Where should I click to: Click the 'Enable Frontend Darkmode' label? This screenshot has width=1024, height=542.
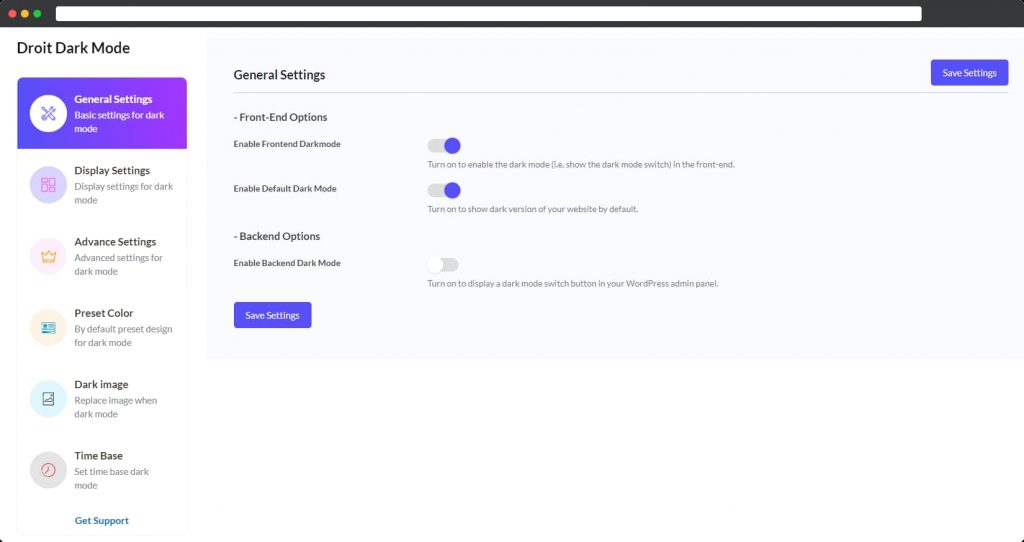287,144
